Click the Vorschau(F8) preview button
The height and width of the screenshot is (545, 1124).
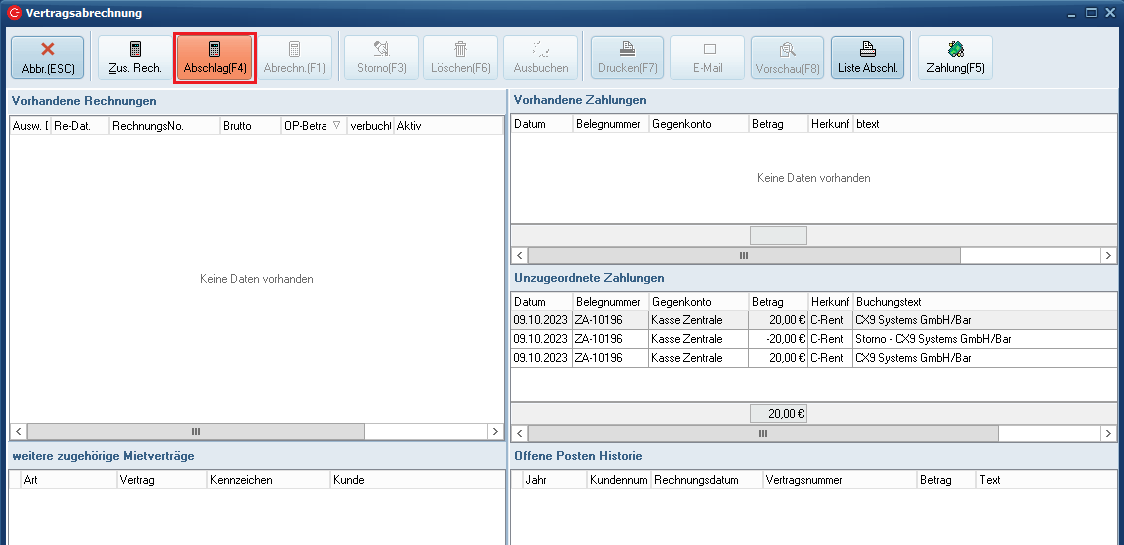pos(787,58)
